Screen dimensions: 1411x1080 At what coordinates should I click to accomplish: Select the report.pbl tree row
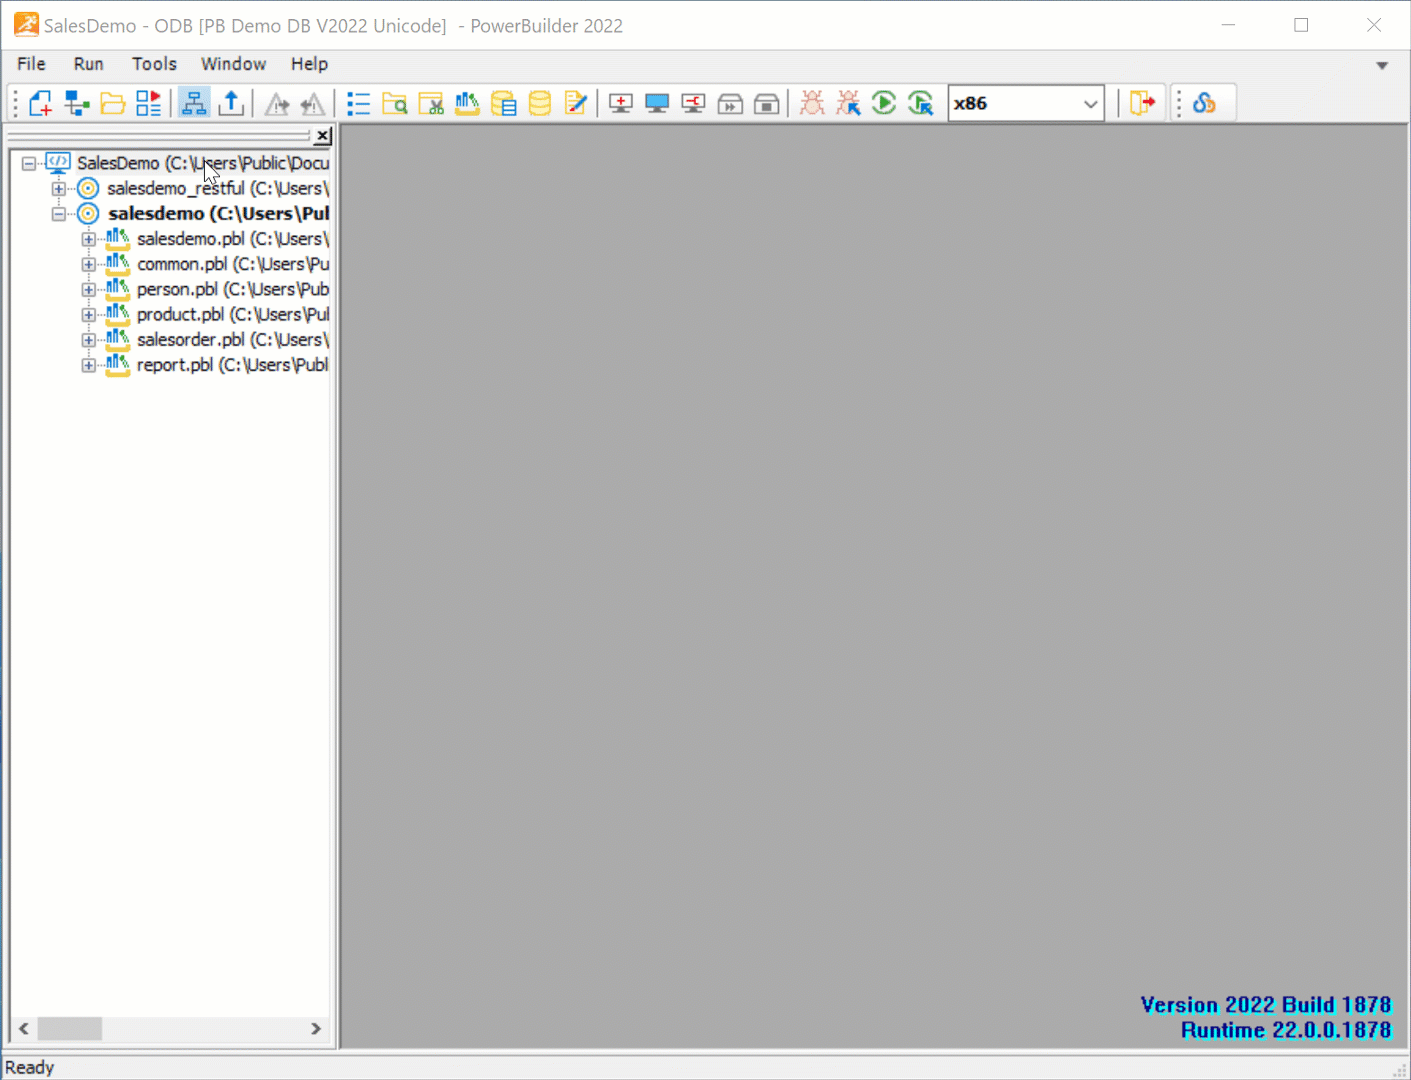click(x=232, y=365)
